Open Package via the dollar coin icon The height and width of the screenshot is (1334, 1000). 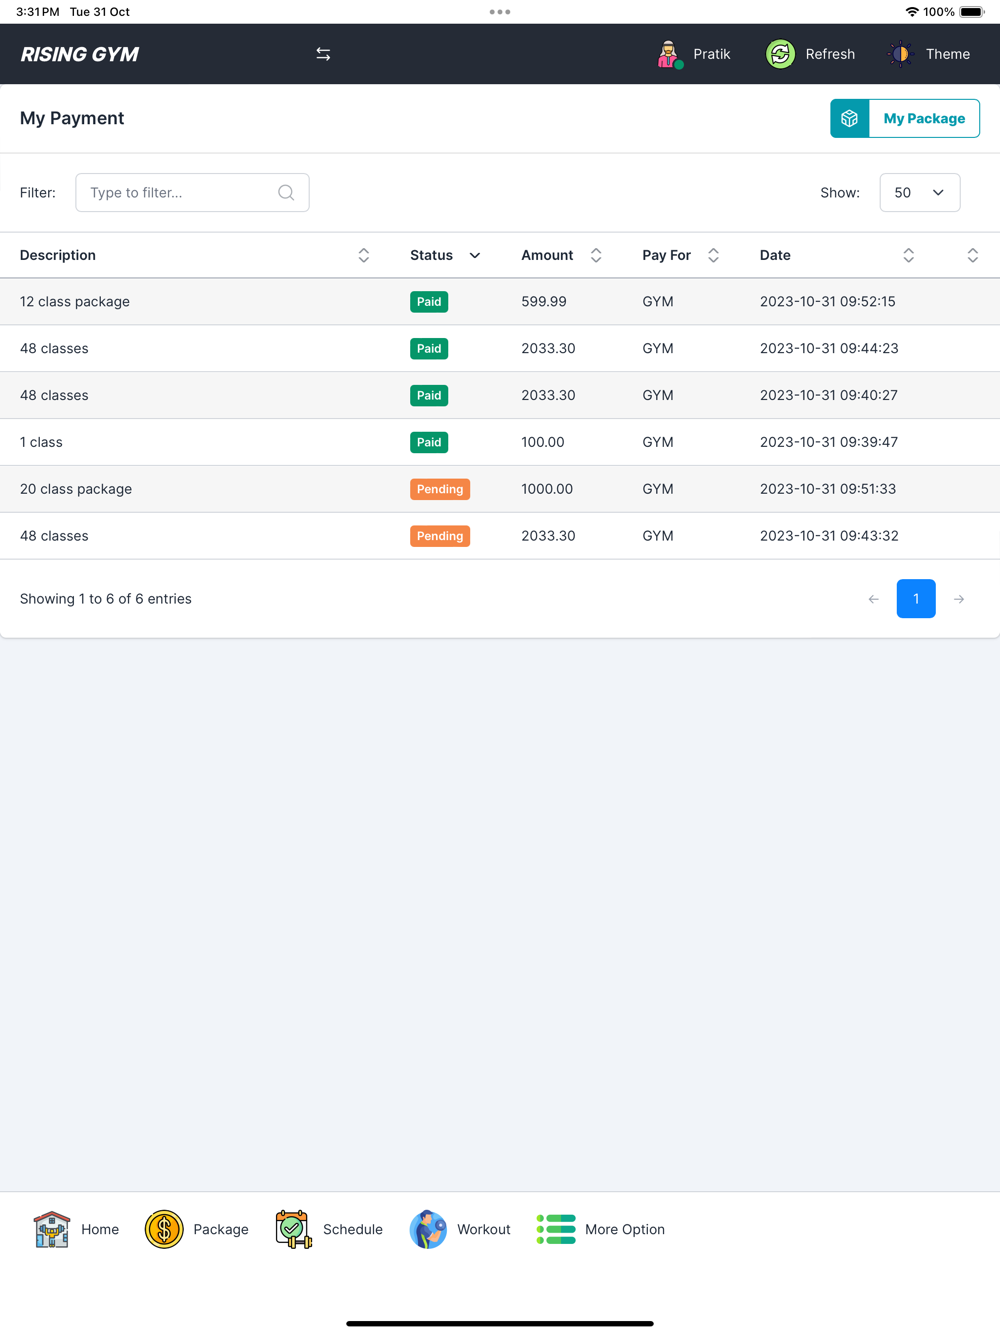point(164,1229)
